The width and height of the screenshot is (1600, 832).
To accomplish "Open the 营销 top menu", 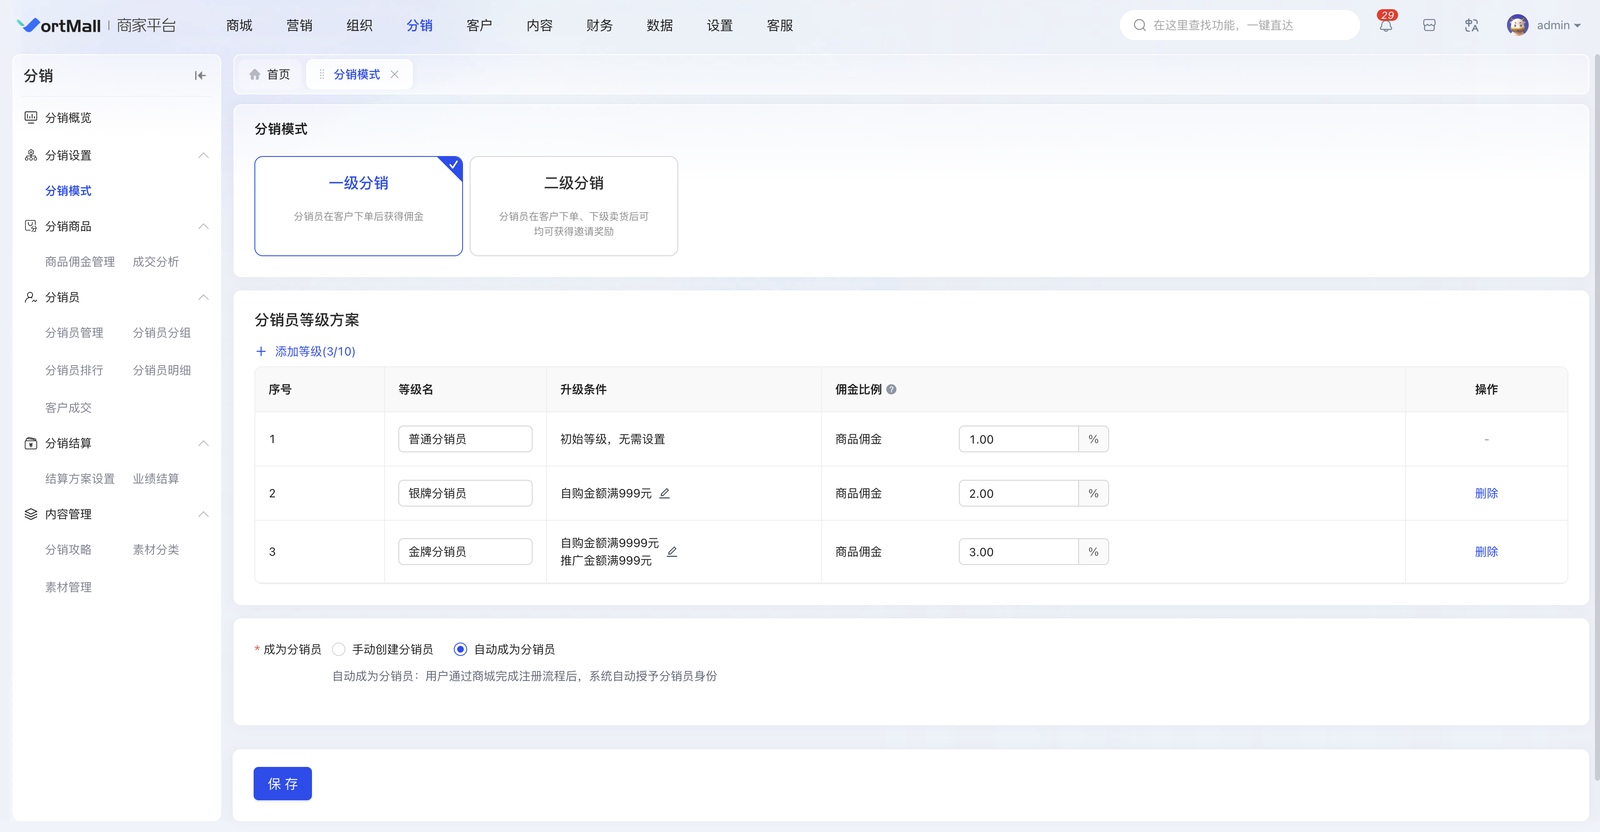I will tap(299, 26).
